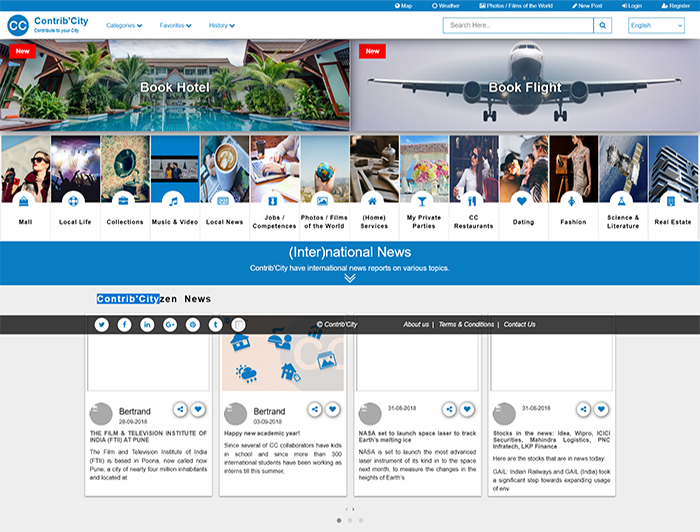The height and width of the screenshot is (532, 700).
Task: Share the NASA laser news article
Action: (x=449, y=409)
